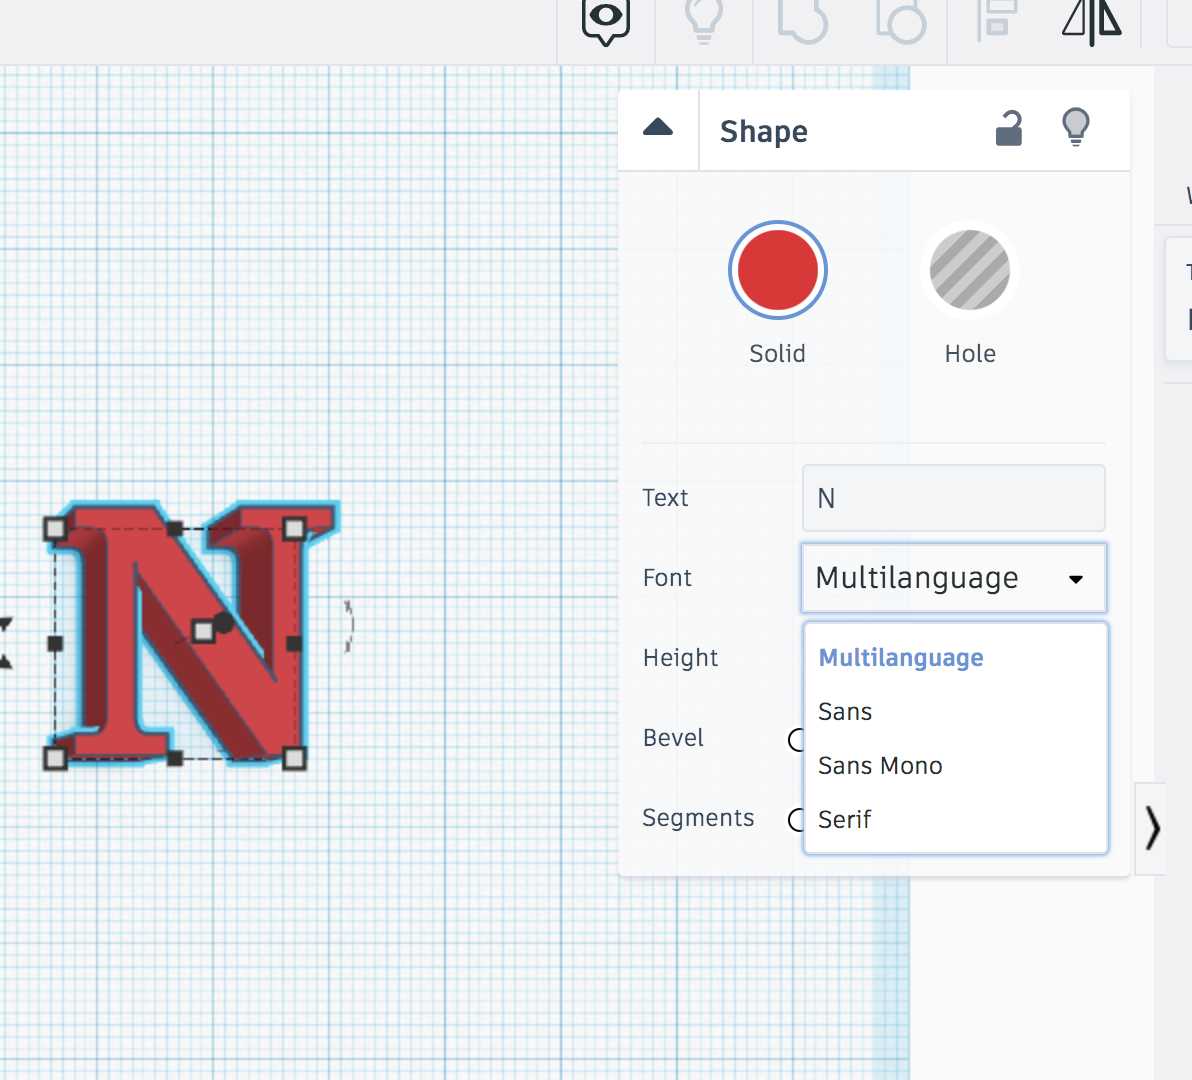This screenshot has height=1080, width=1192.
Task: Click the bottom-middle edge handle of N
Action: tap(174, 758)
